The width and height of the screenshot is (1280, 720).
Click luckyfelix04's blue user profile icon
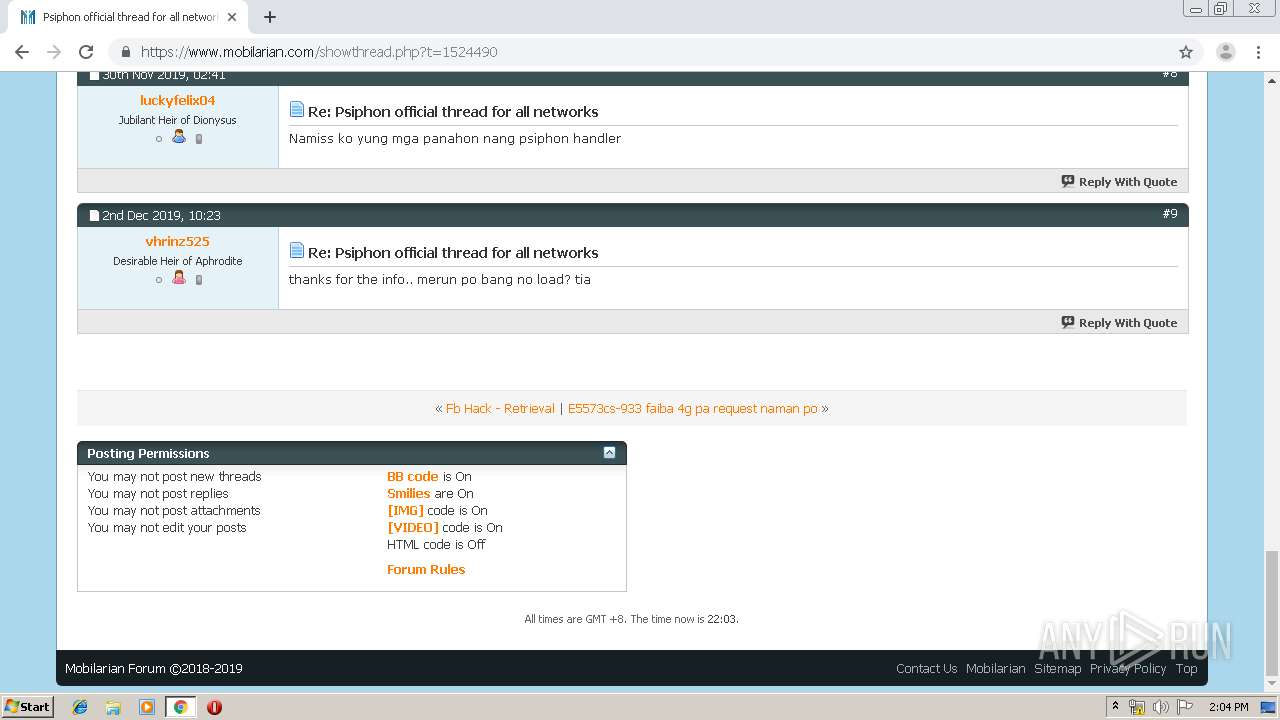179,137
